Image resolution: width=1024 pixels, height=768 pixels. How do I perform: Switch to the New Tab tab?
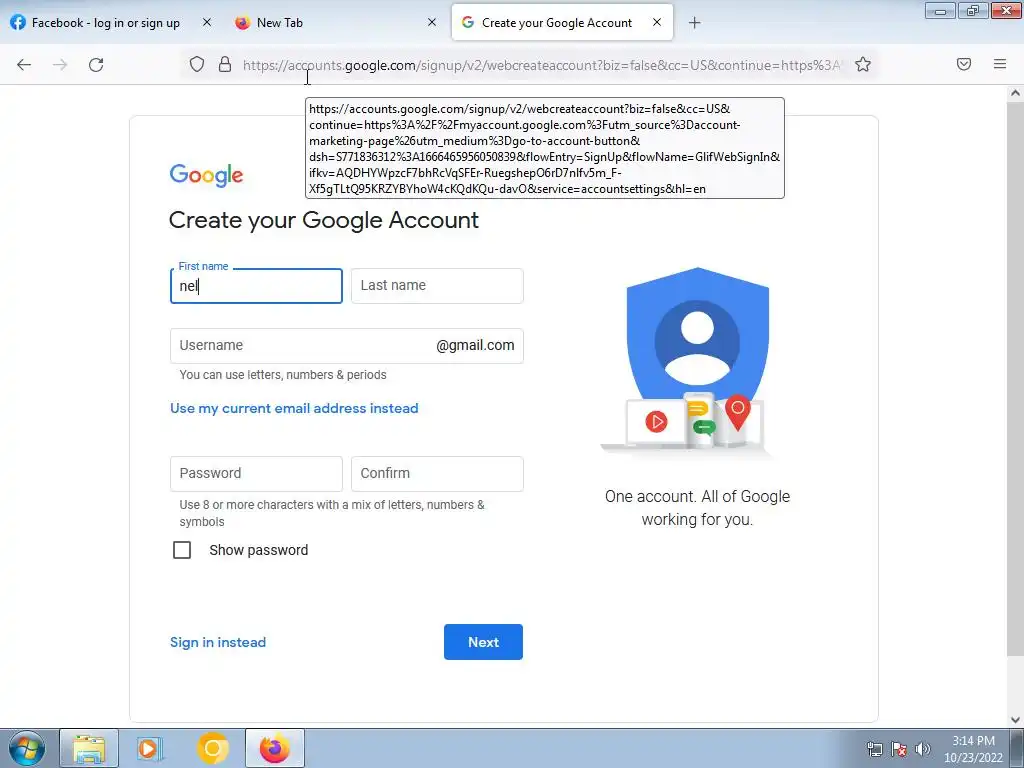pyautogui.click(x=336, y=22)
